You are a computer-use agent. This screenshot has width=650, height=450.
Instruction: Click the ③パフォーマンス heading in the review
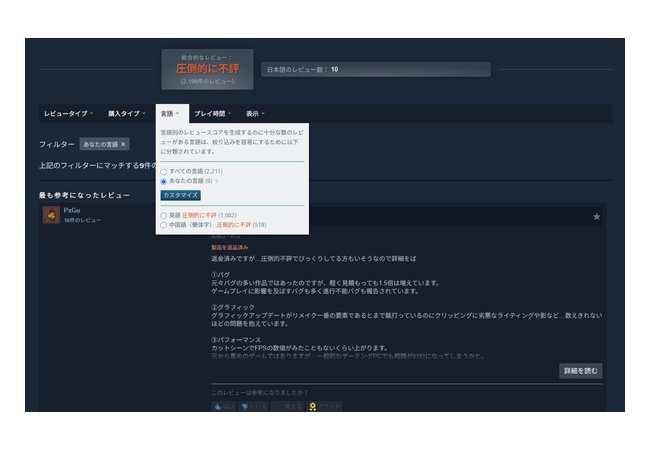coord(236,340)
